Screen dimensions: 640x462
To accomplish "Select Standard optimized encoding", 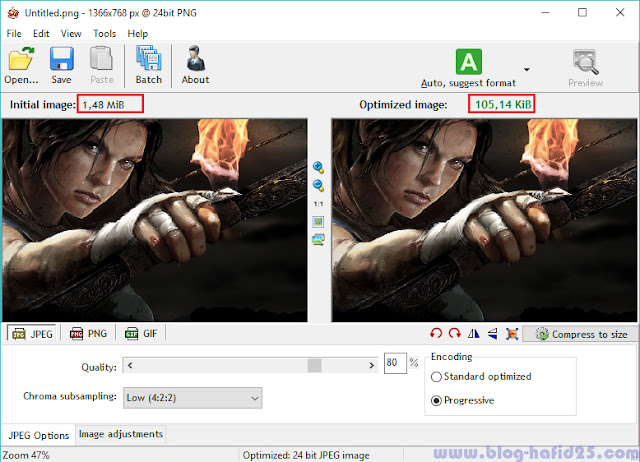I will click(x=481, y=376).
